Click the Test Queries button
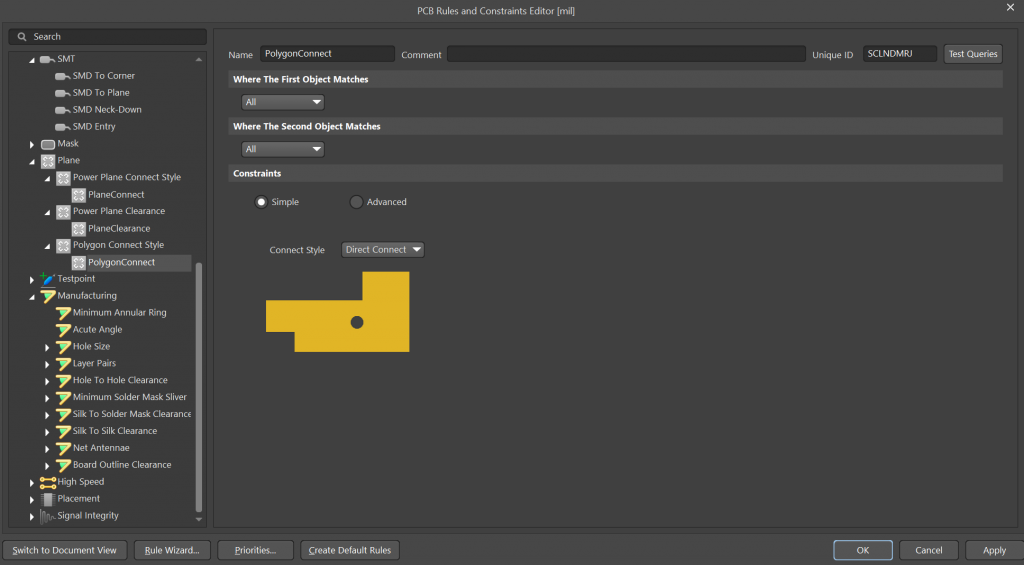 pyautogui.click(x=972, y=54)
